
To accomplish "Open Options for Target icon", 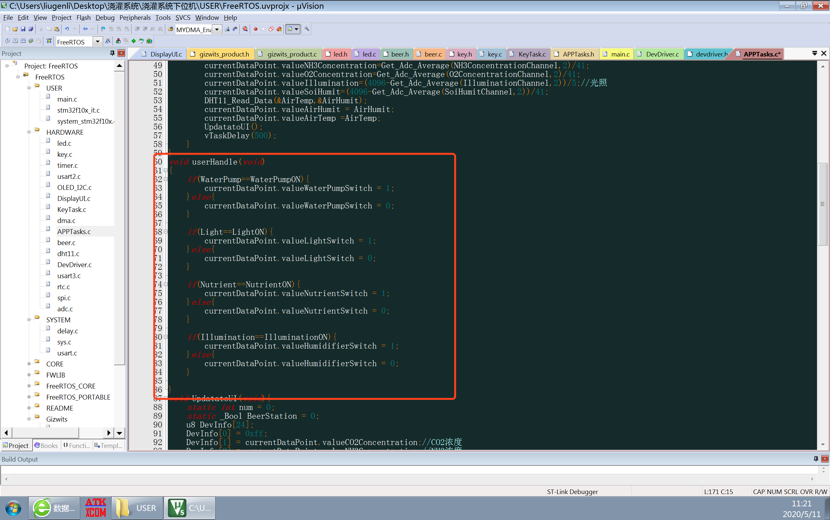I will 108,41.
